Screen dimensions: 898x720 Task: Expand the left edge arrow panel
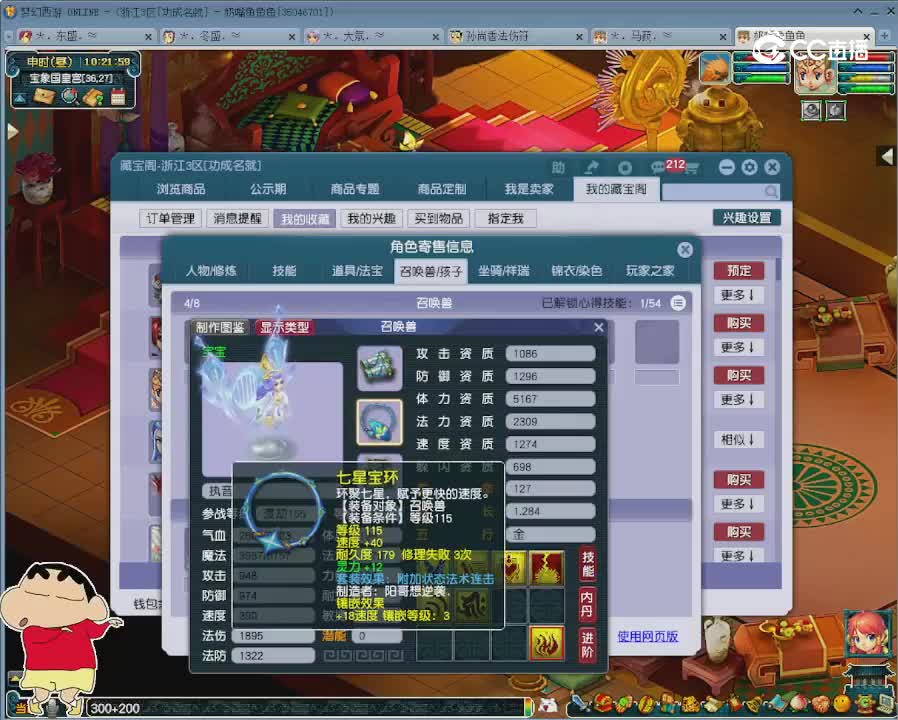point(13,131)
